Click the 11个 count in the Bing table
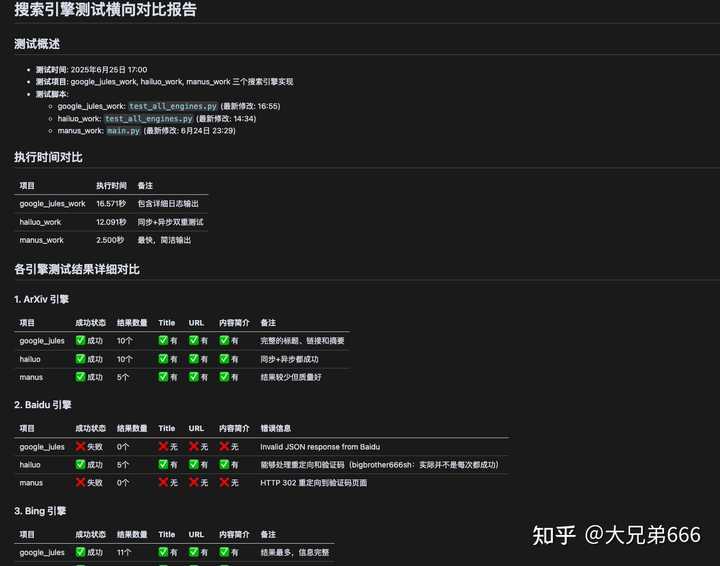Image resolution: width=720 pixels, height=566 pixels. coord(124,552)
